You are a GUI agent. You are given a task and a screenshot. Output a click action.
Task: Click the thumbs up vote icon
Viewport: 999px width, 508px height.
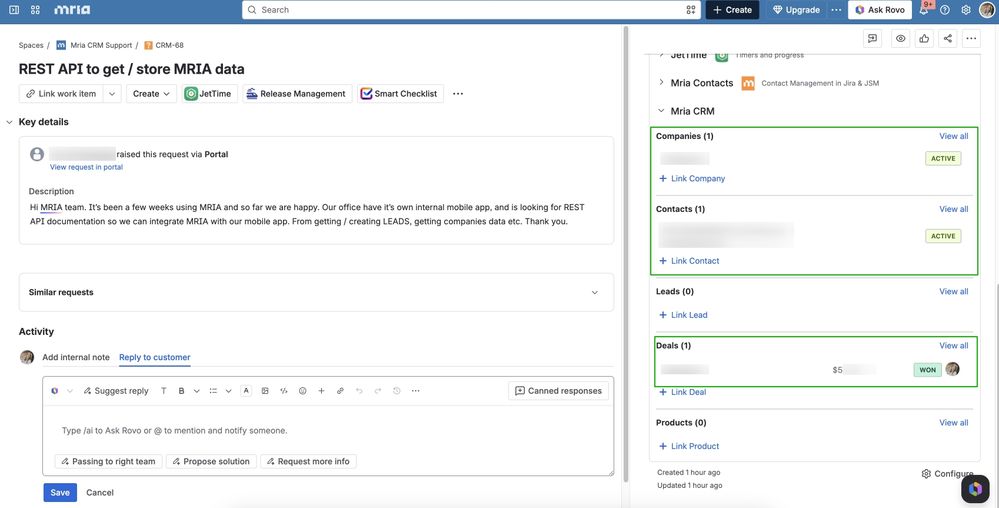pyautogui.click(x=924, y=38)
